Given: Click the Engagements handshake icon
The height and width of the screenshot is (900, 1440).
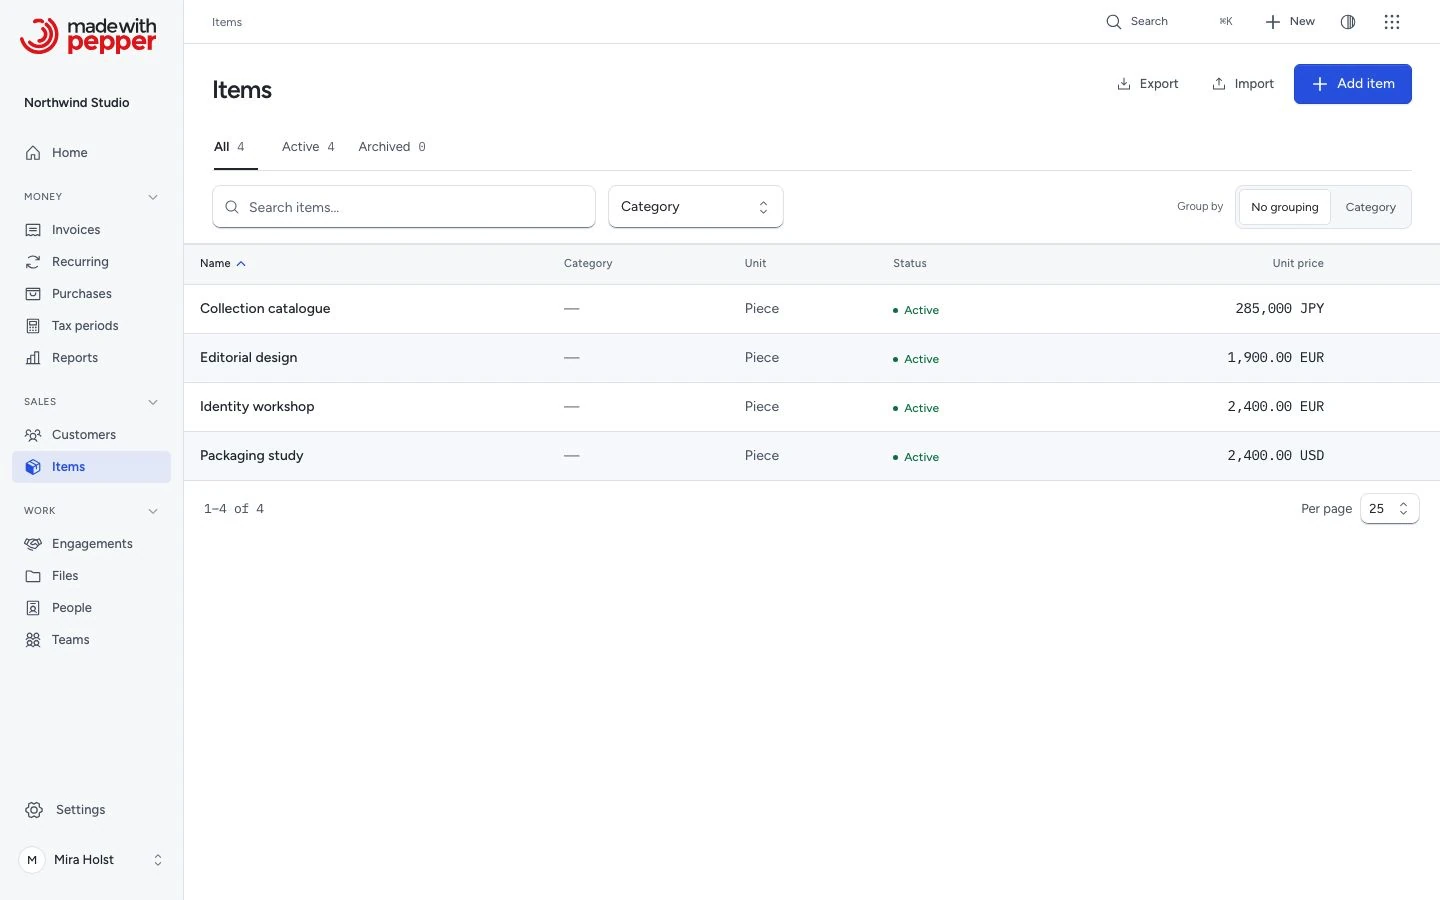Looking at the screenshot, I should (33, 544).
